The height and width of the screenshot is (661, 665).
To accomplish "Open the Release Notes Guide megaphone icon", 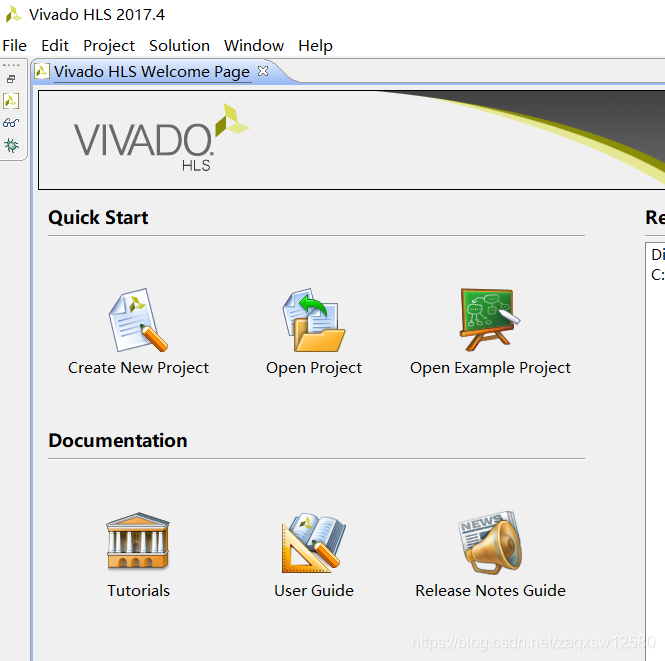I will (490, 542).
